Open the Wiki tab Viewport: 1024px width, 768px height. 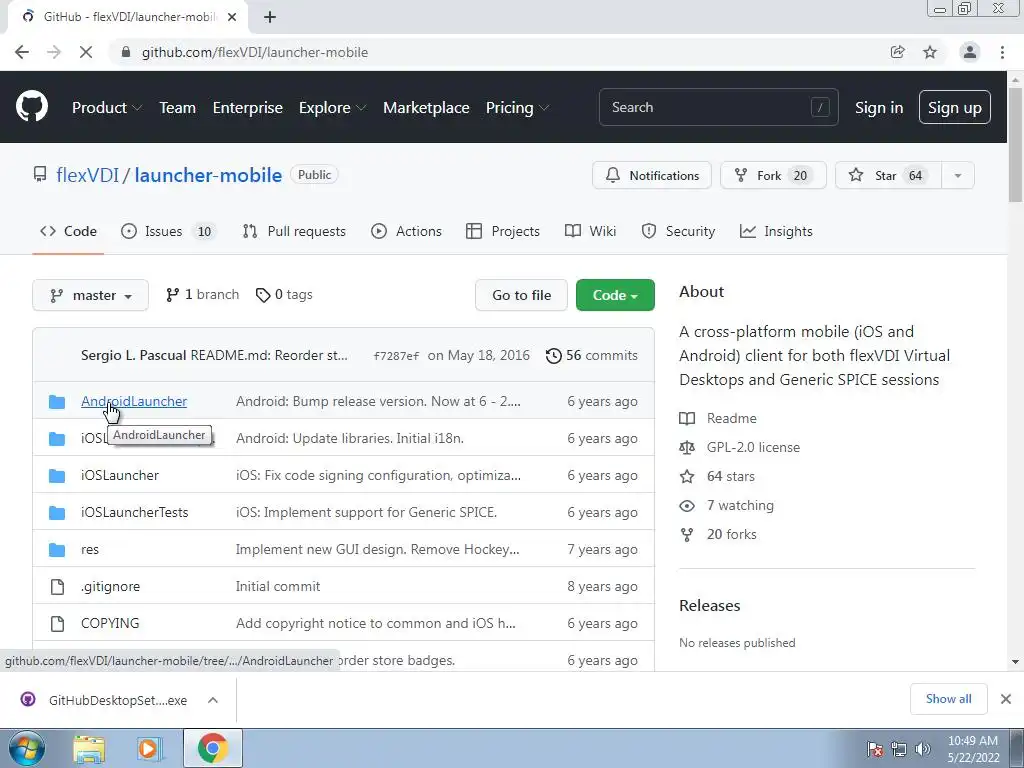coord(590,231)
